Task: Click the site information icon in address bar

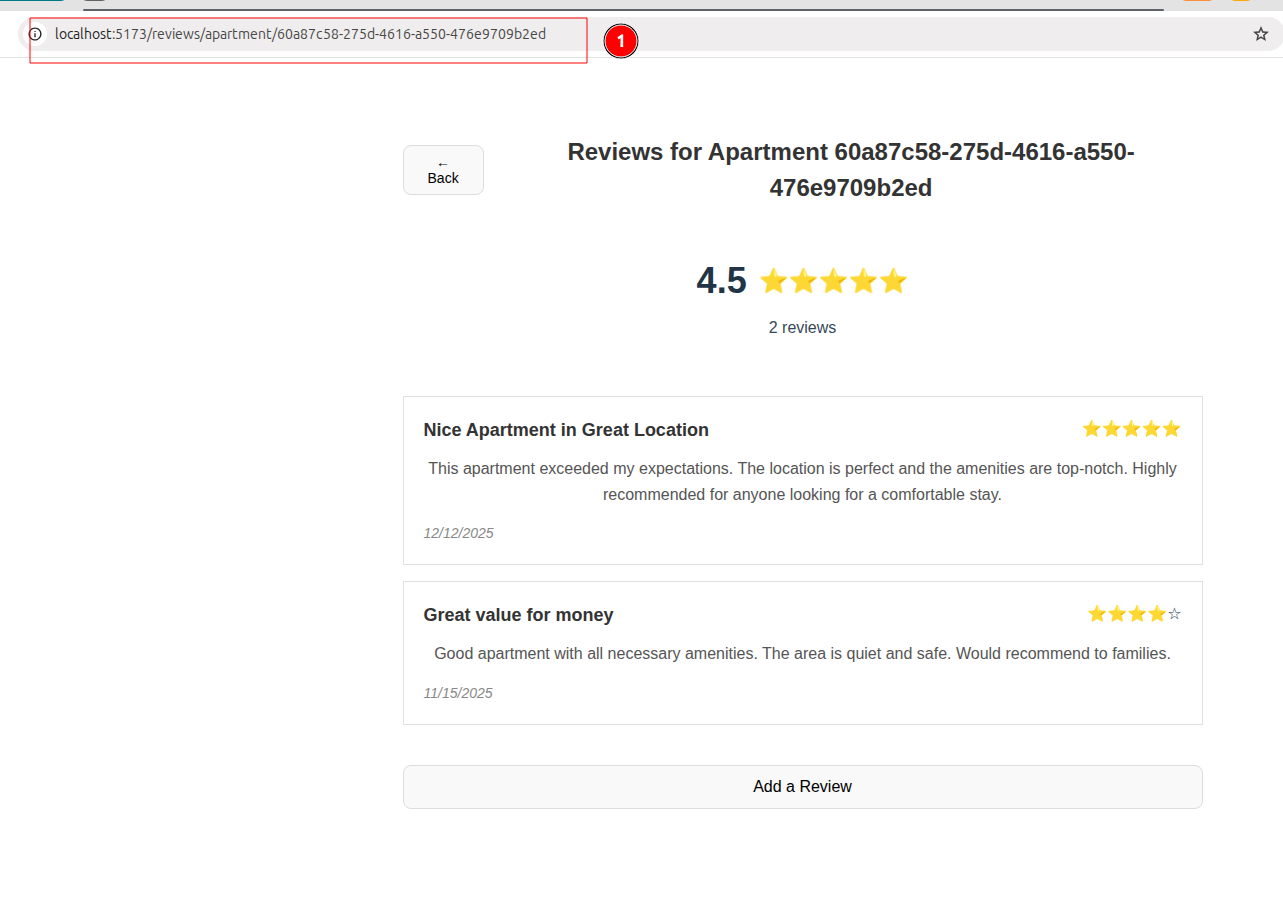Action: pos(35,34)
